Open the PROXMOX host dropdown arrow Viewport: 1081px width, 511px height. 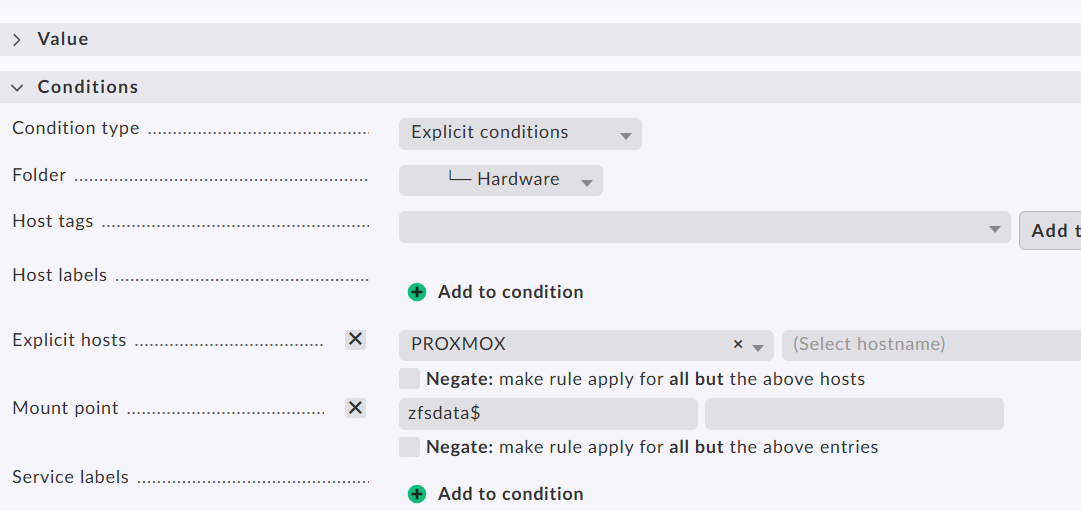point(758,346)
